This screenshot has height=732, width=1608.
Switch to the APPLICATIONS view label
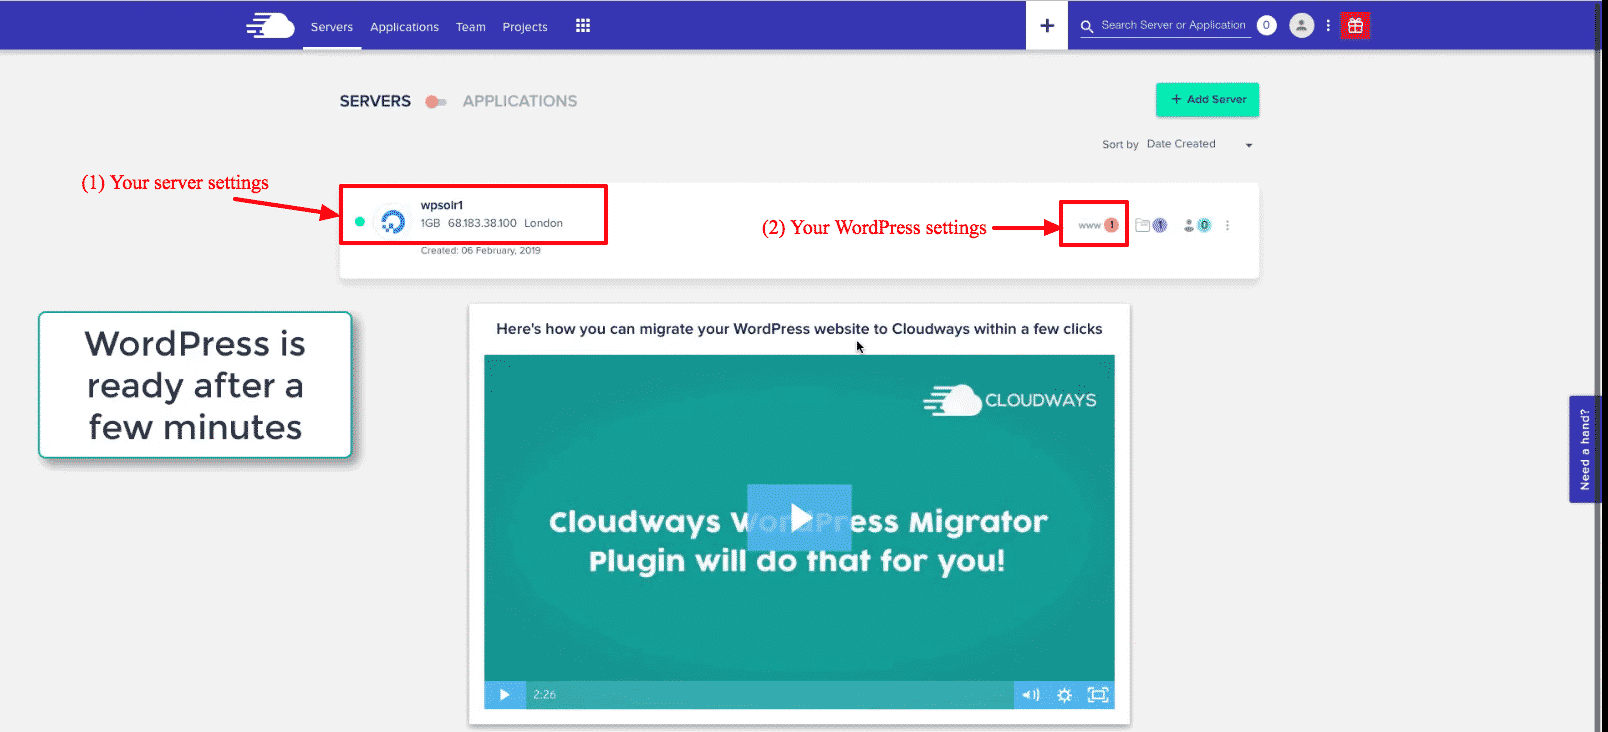(x=520, y=101)
